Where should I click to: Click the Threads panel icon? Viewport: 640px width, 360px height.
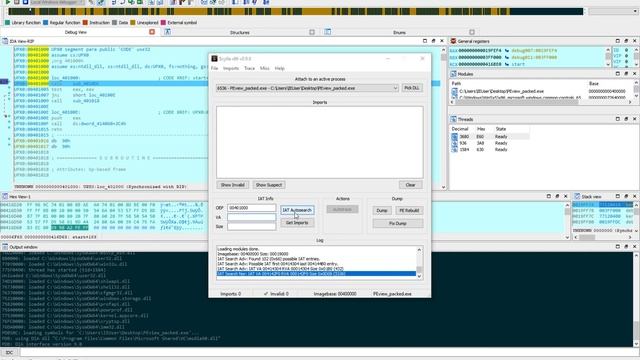tap(453, 119)
